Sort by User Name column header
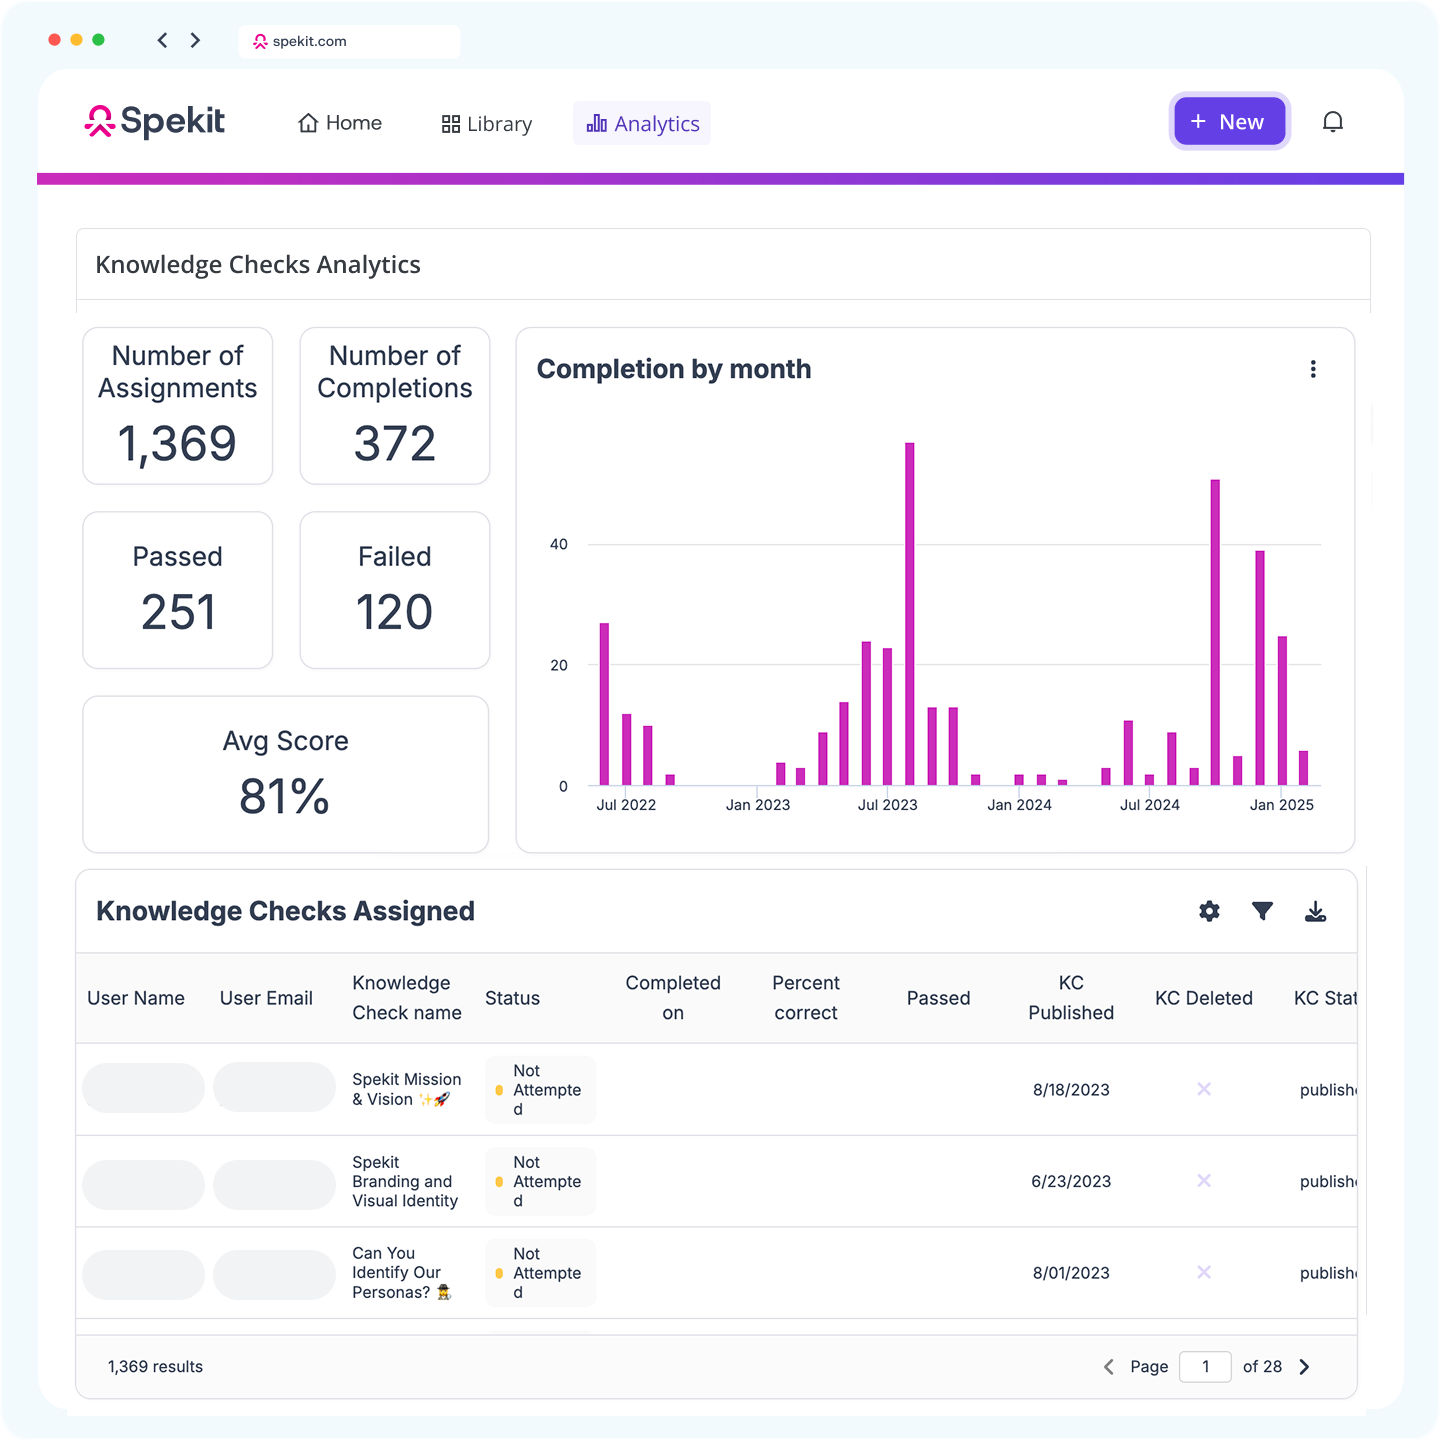1440x1440 pixels. (136, 998)
